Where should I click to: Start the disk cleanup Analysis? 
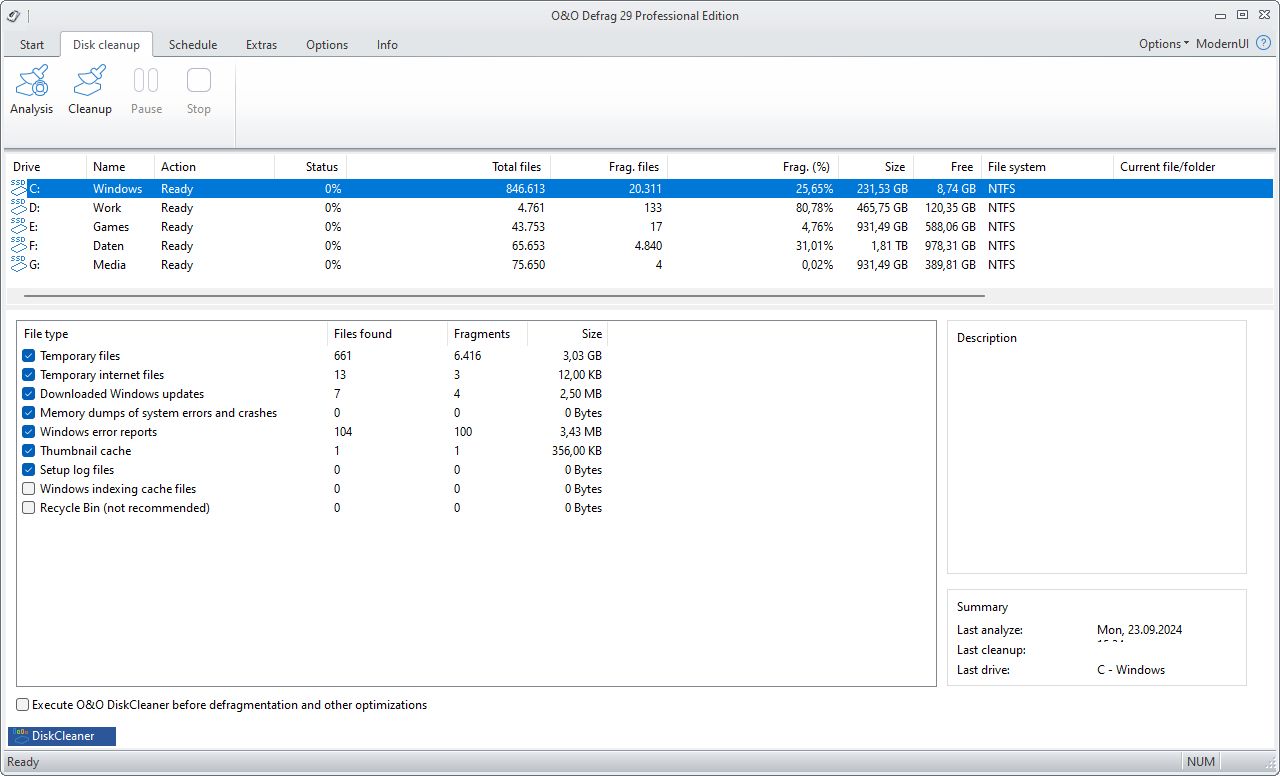32,91
